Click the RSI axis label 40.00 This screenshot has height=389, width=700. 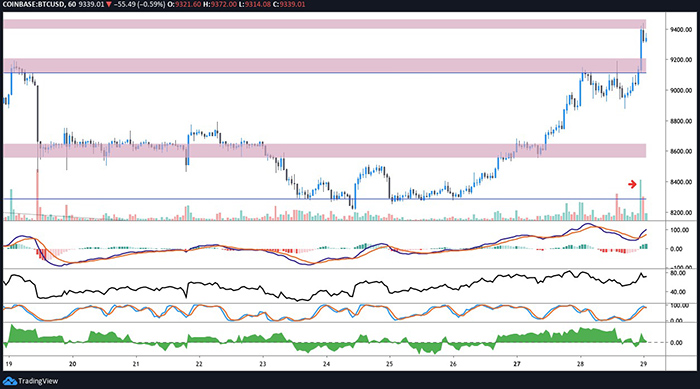coord(678,292)
